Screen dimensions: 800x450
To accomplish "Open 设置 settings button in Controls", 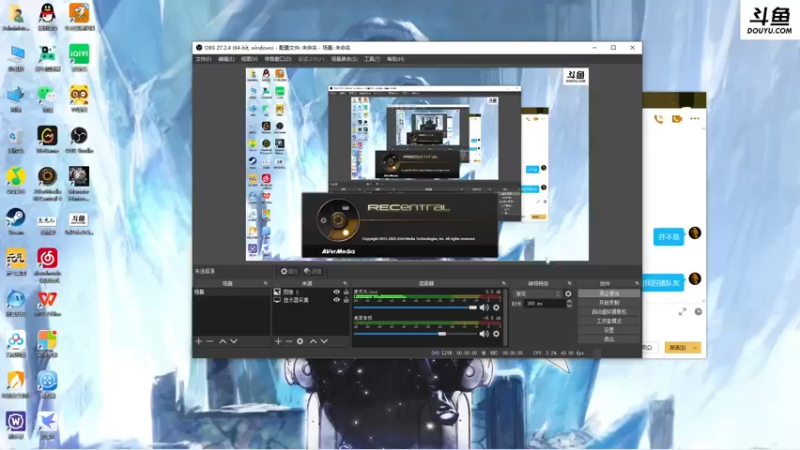I will click(x=609, y=330).
